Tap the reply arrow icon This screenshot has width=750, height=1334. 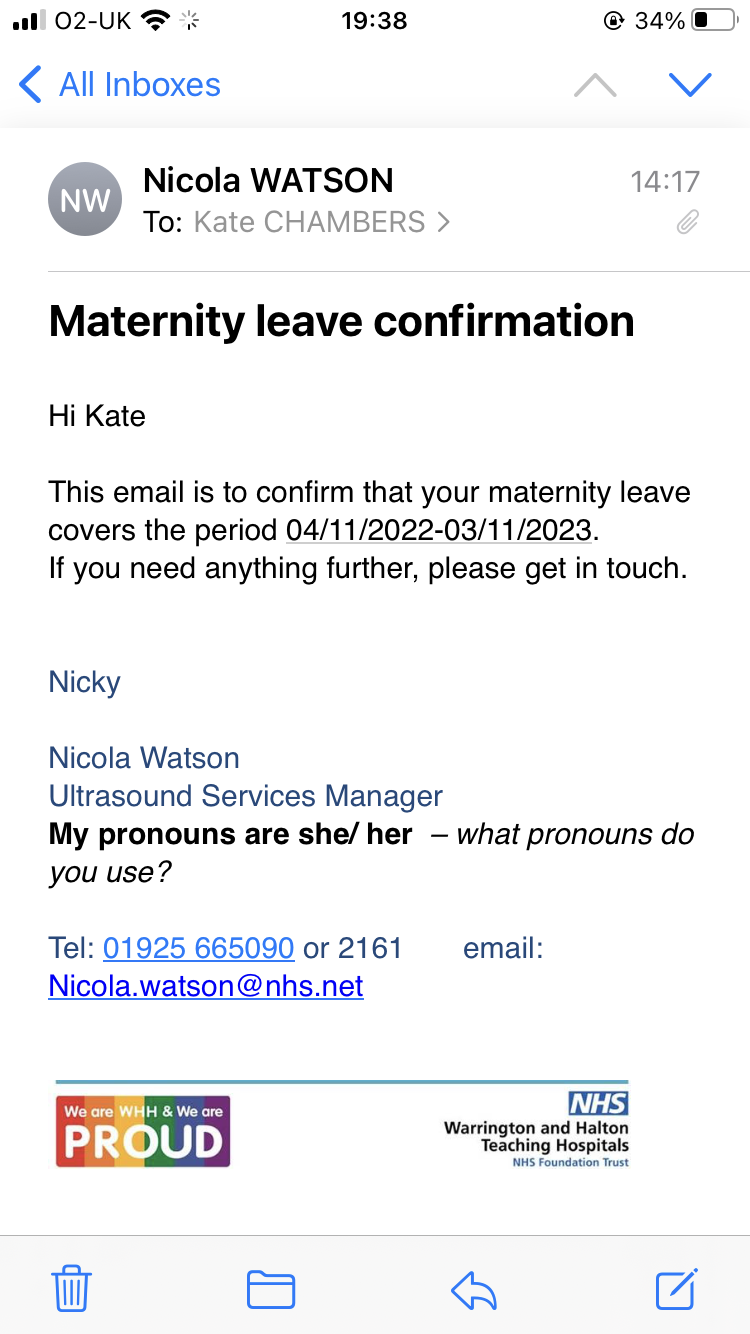474,1290
